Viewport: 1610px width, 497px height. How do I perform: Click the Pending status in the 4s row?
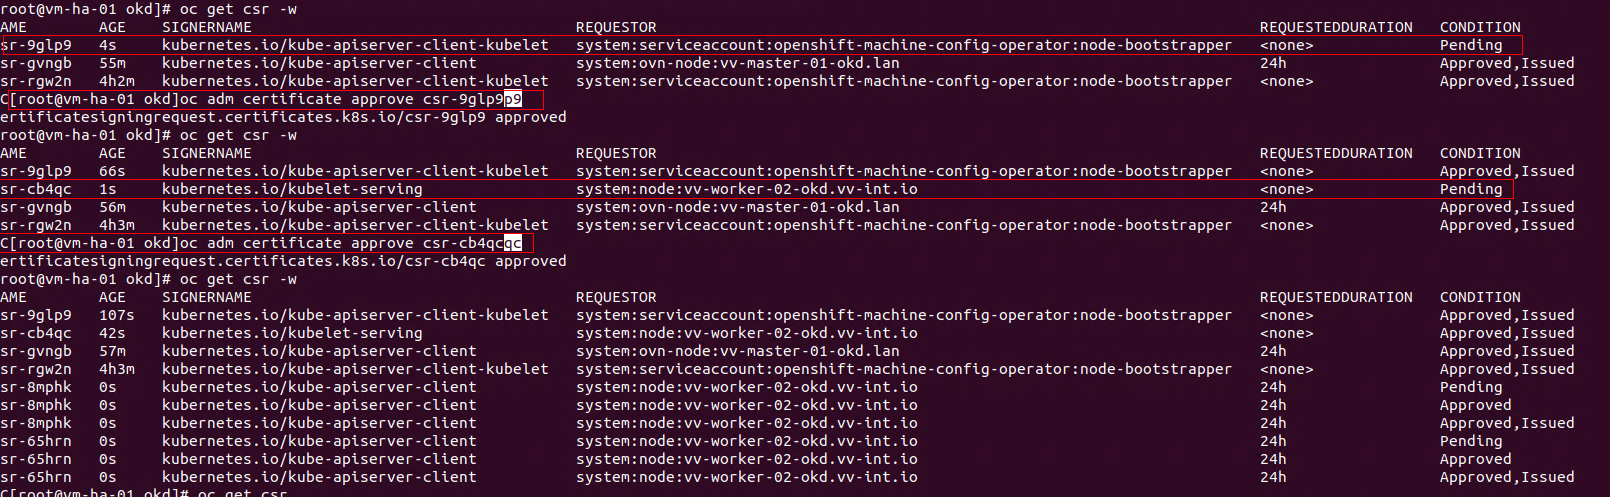[x=1470, y=45]
